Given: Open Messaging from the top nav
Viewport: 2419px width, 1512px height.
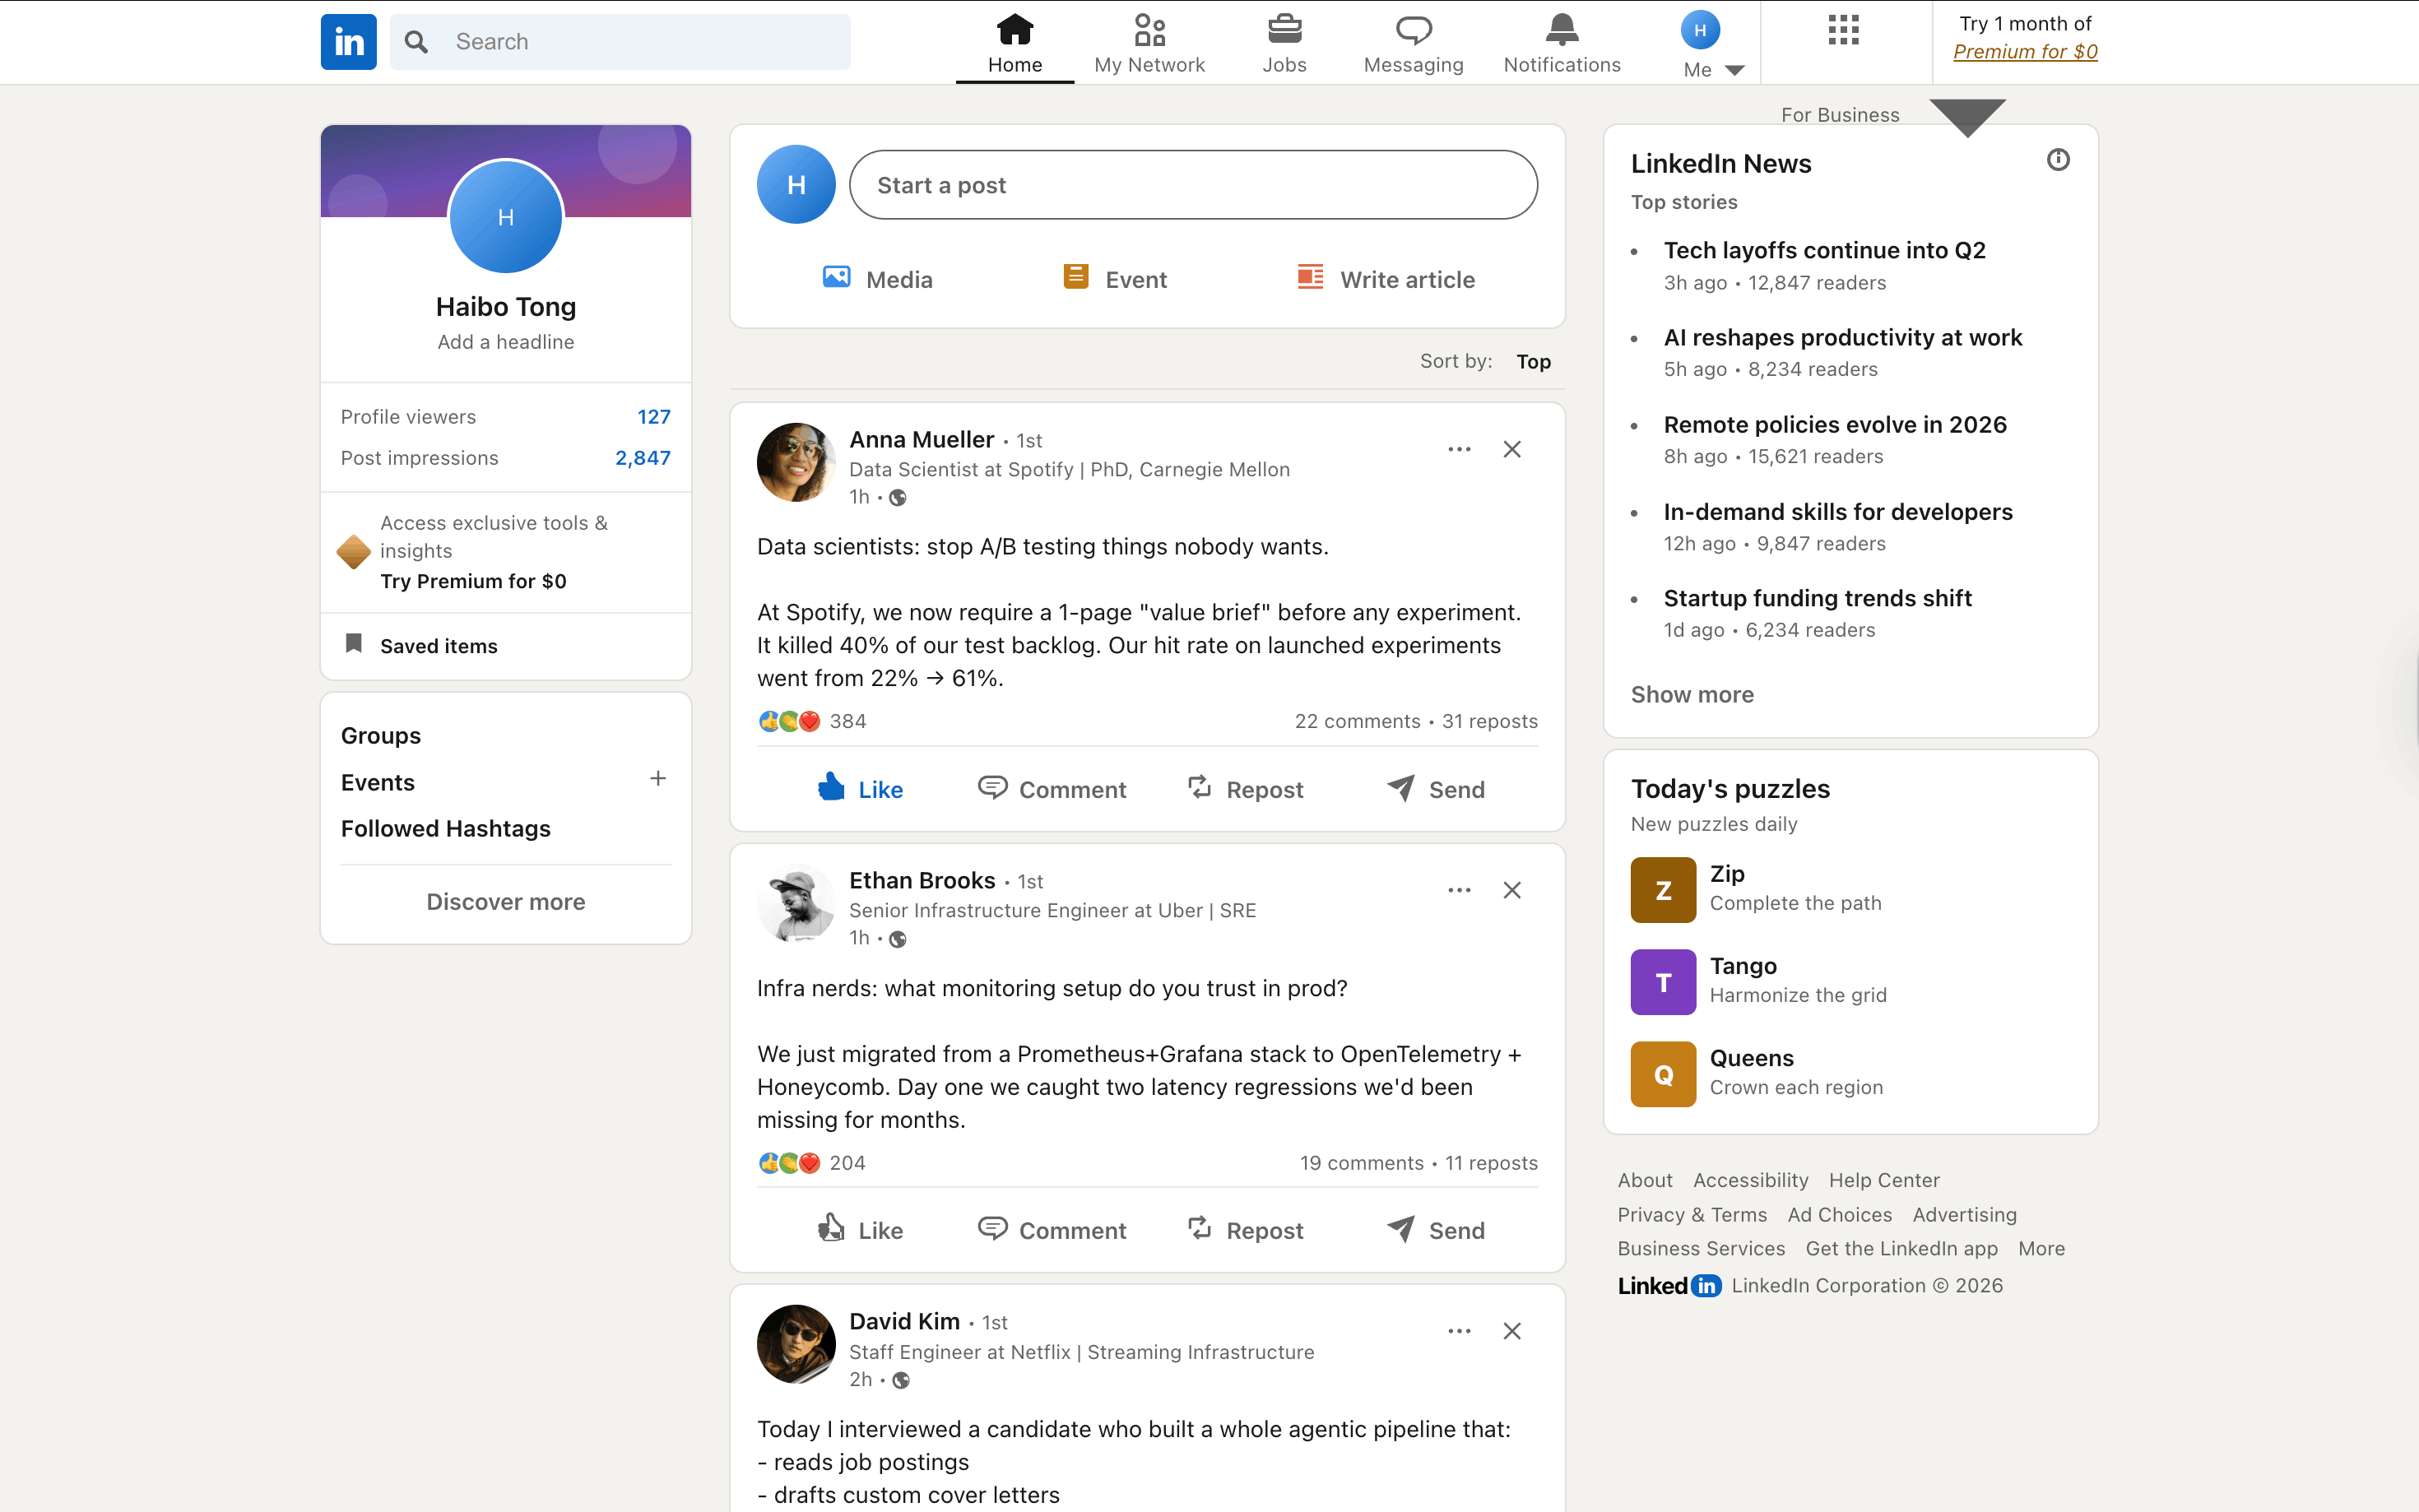Looking at the screenshot, I should (x=1413, y=43).
